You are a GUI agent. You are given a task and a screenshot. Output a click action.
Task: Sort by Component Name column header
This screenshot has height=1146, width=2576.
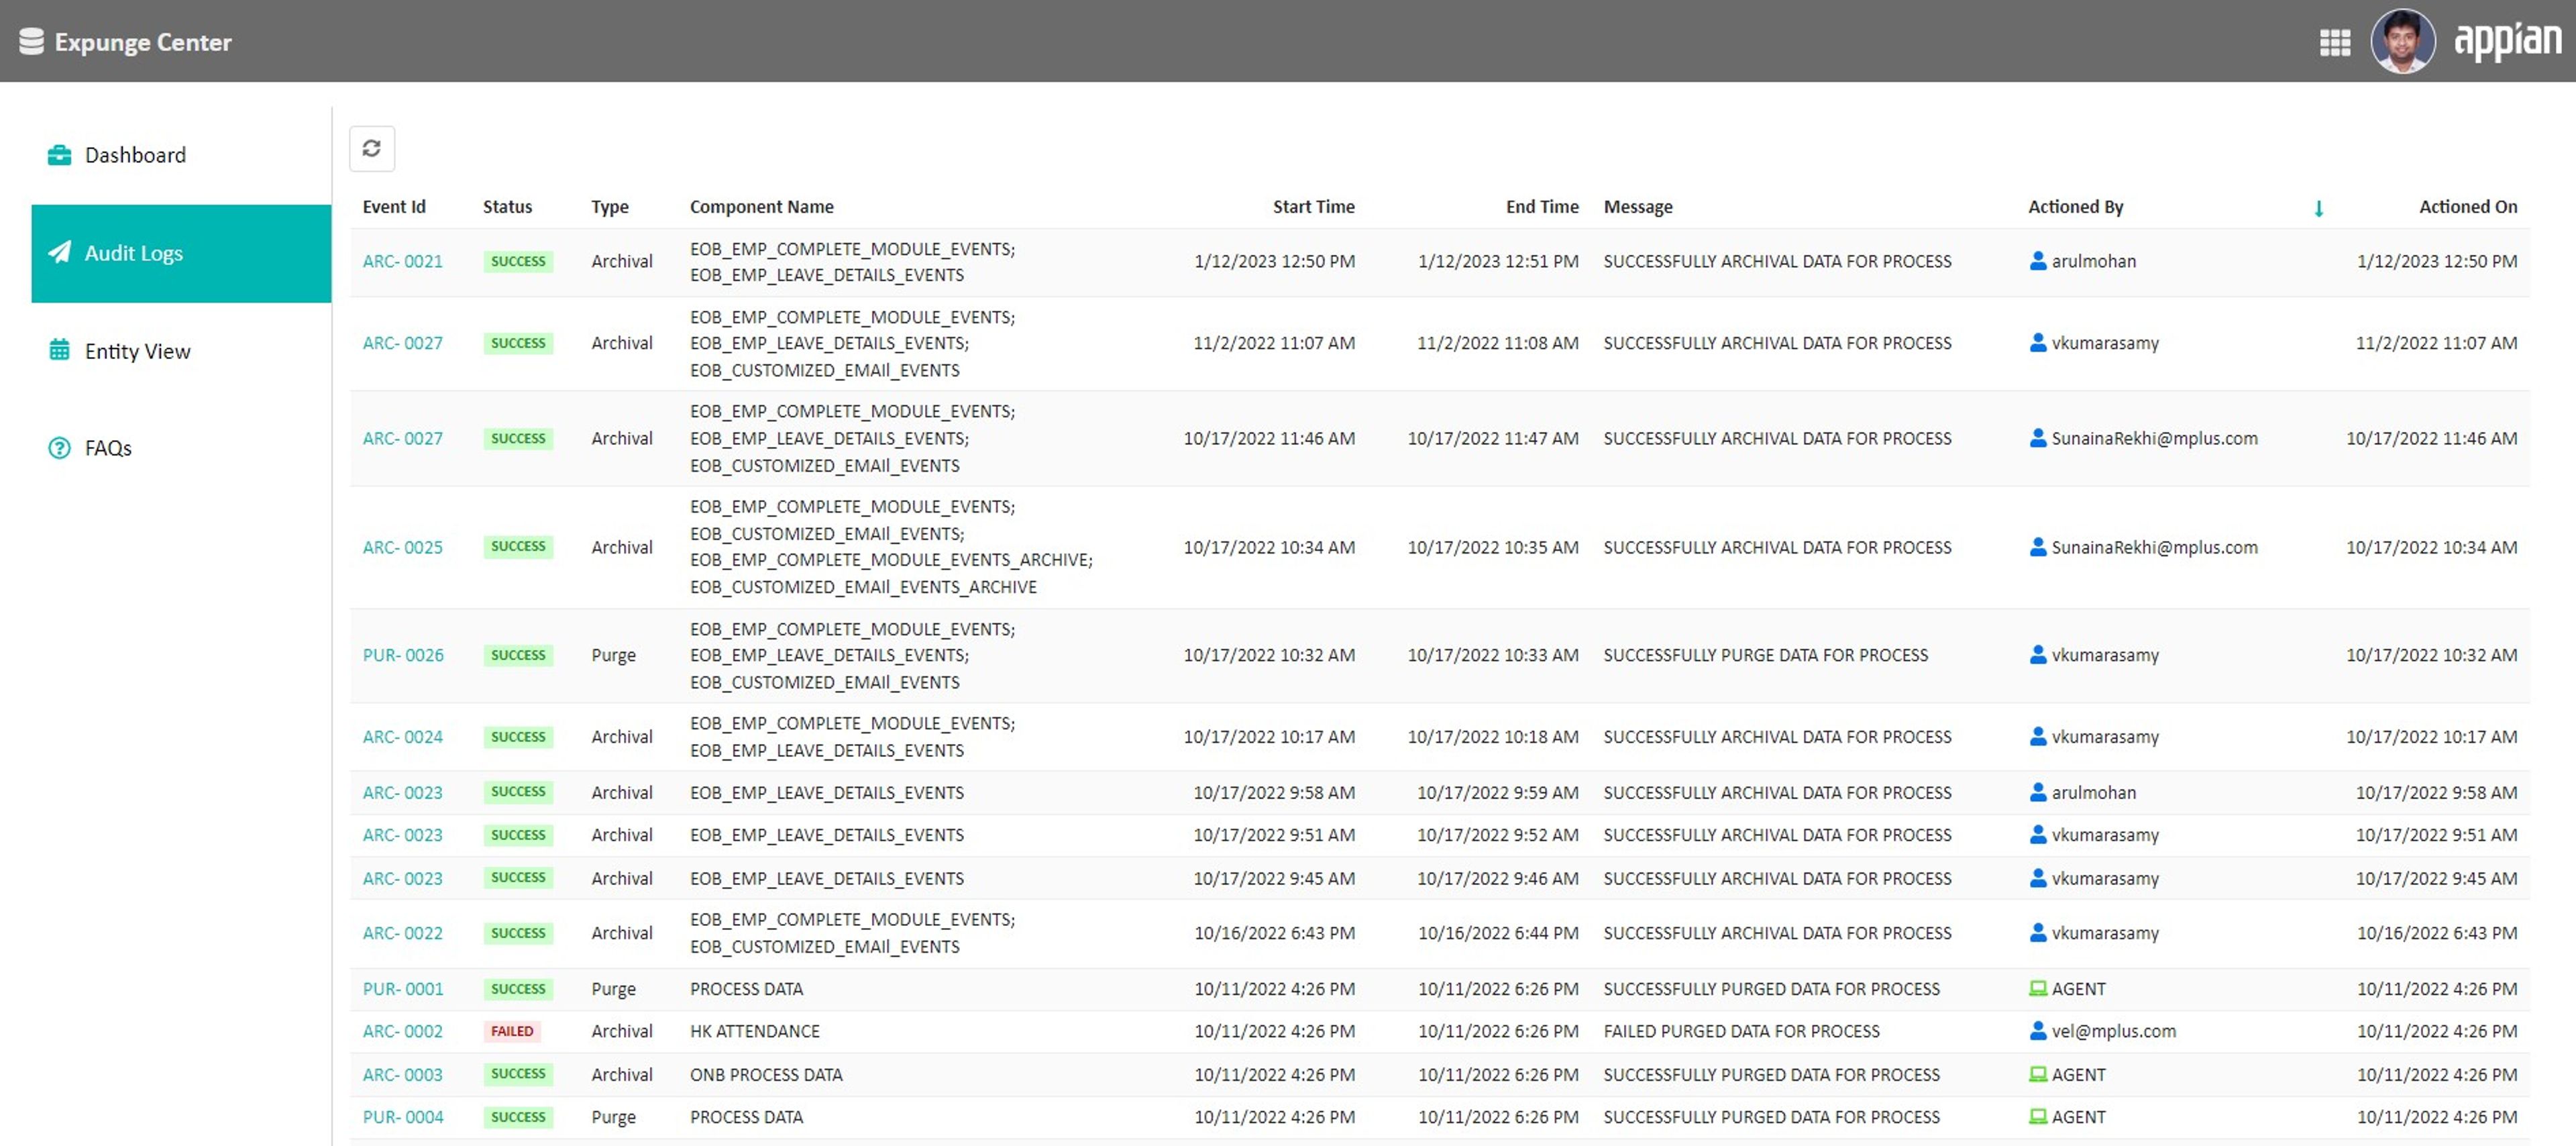[762, 207]
